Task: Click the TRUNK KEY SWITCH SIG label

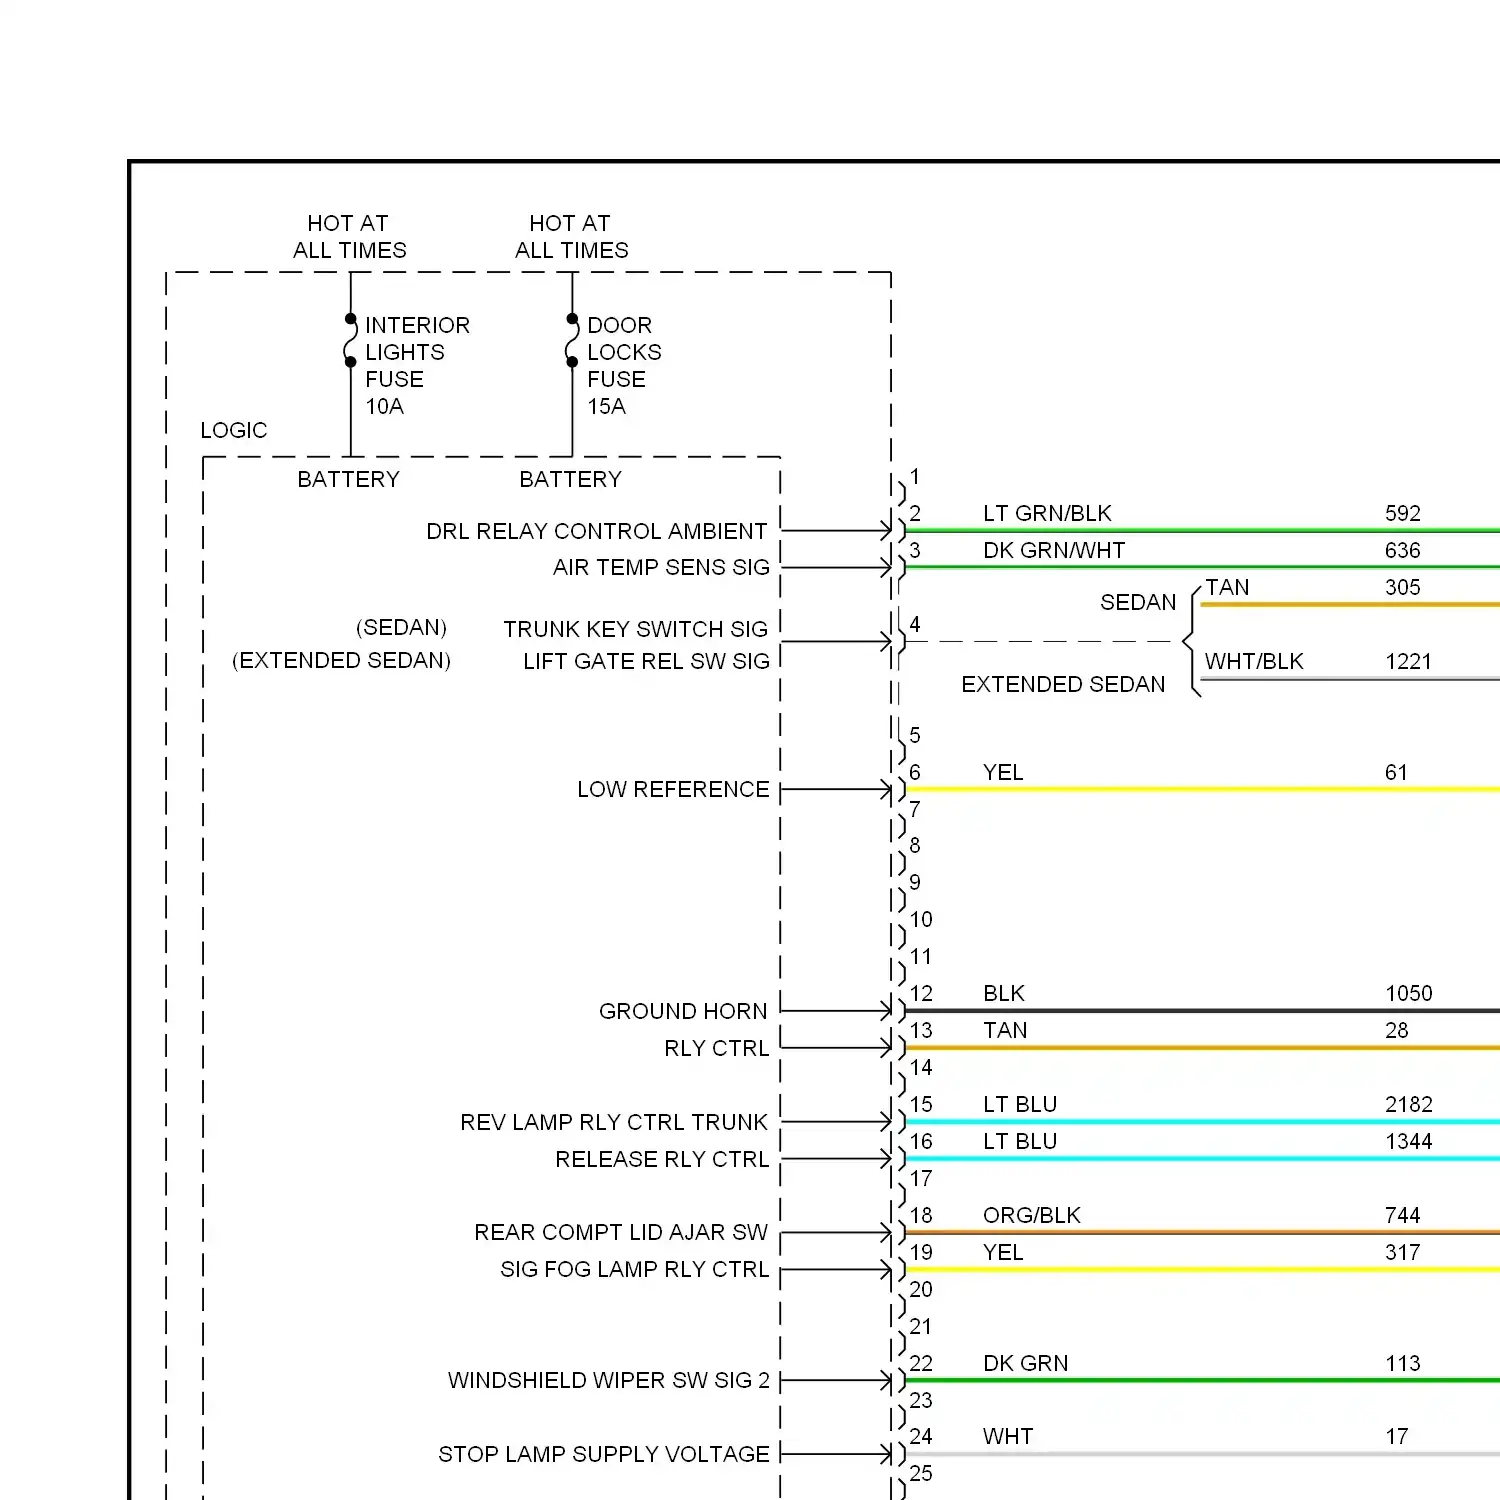Action: [635, 629]
